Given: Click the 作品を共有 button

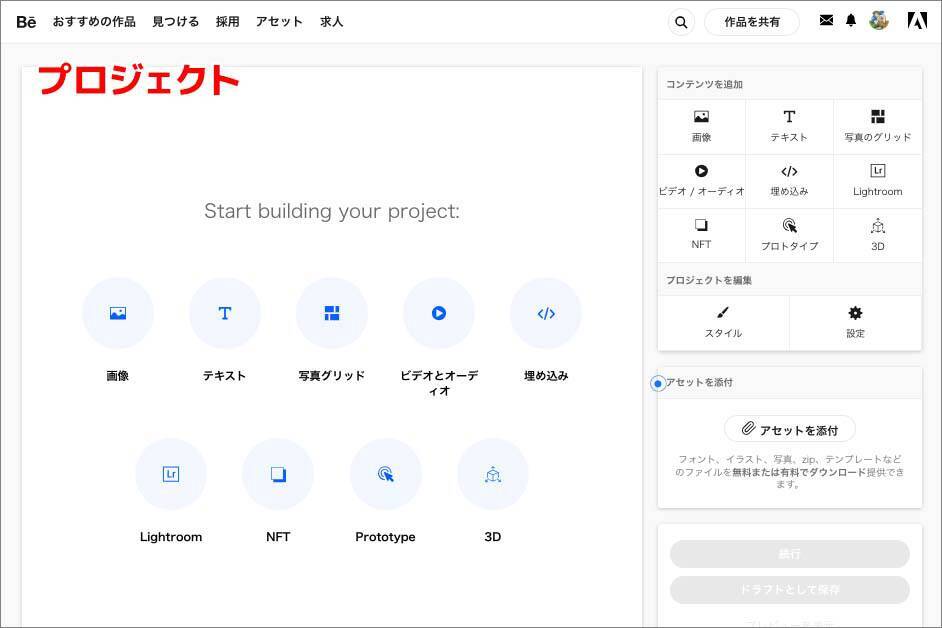Looking at the screenshot, I should [x=752, y=22].
